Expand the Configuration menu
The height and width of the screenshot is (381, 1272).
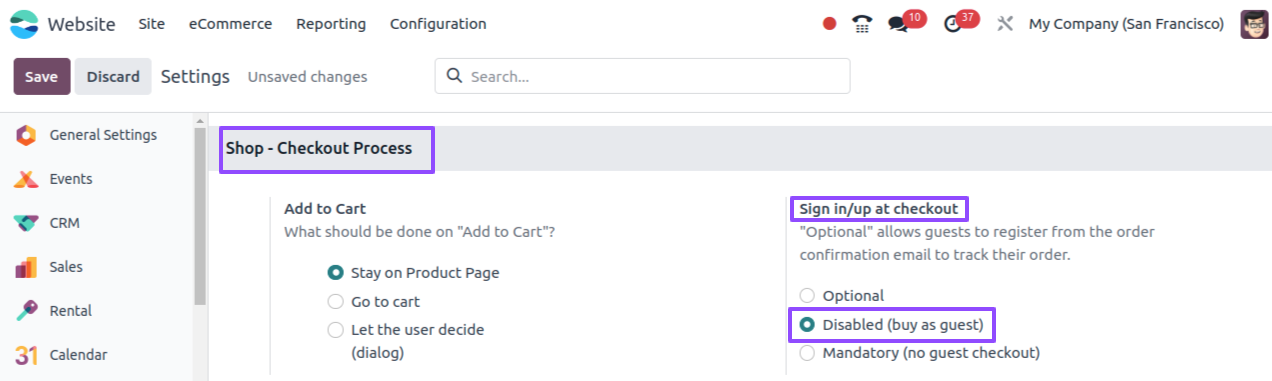tap(438, 24)
